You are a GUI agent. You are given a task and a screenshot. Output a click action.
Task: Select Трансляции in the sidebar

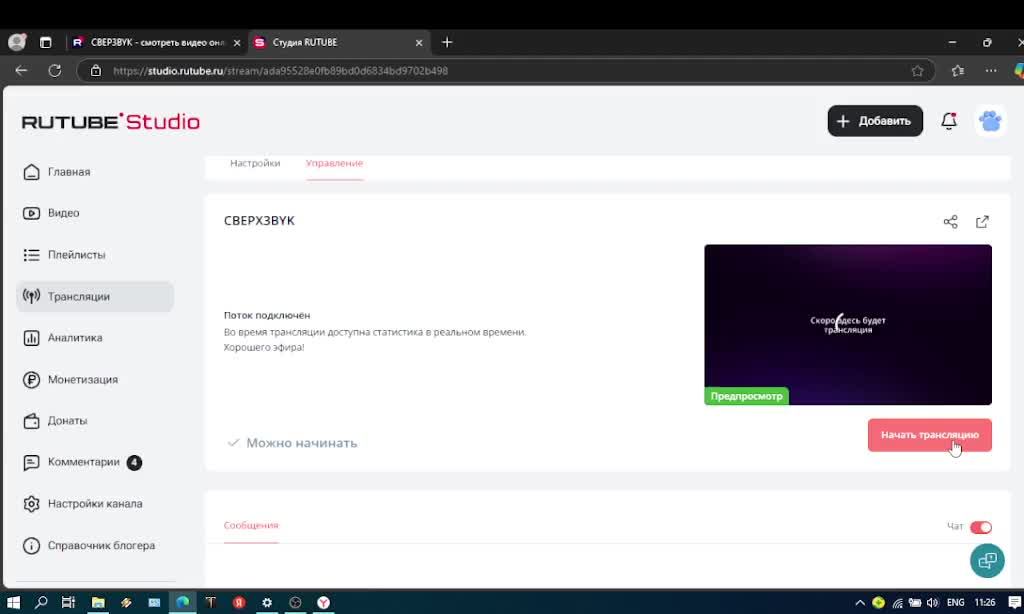click(x=95, y=297)
